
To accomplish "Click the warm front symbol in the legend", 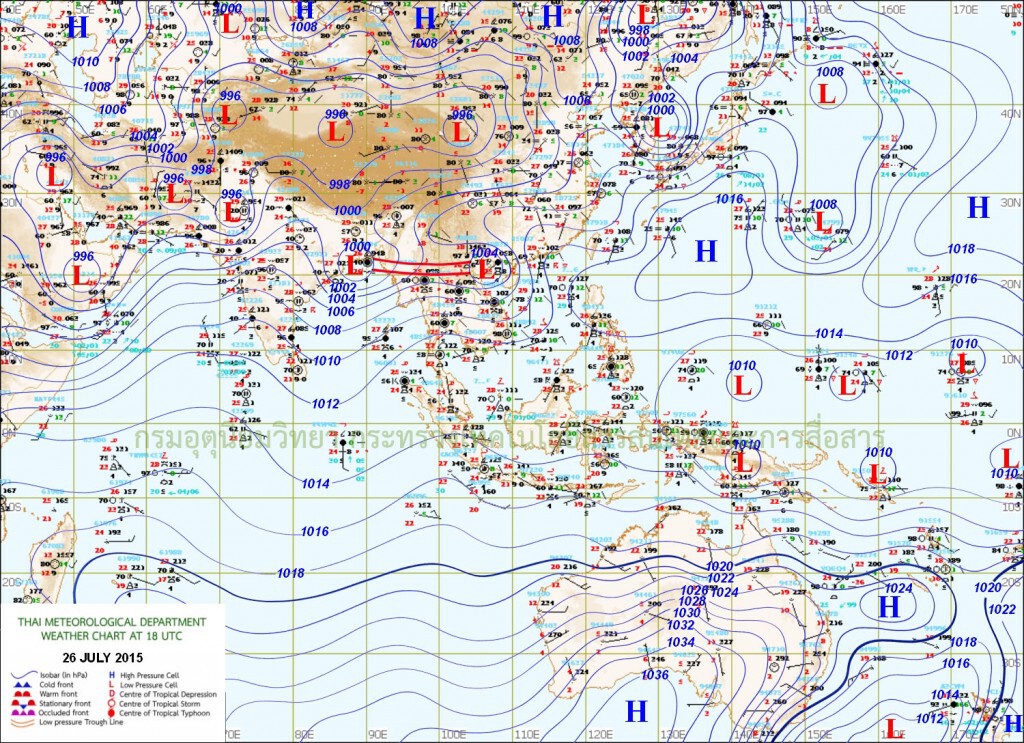I will (x=23, y=693).
